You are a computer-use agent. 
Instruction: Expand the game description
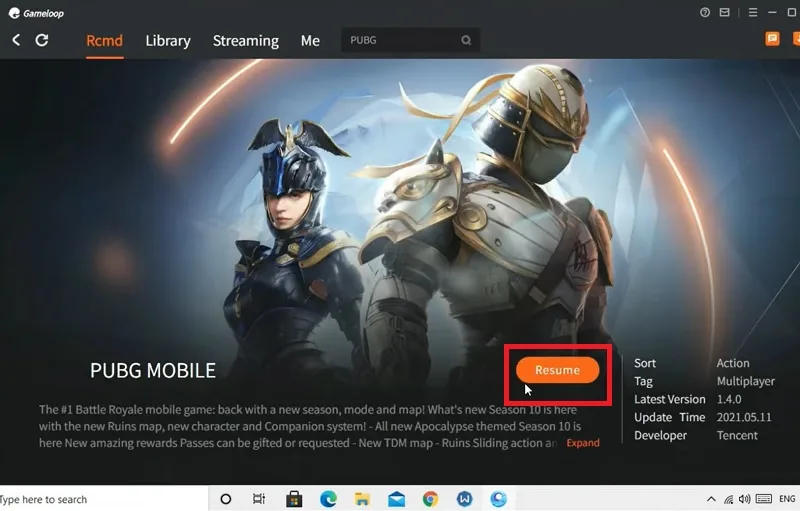583,443
